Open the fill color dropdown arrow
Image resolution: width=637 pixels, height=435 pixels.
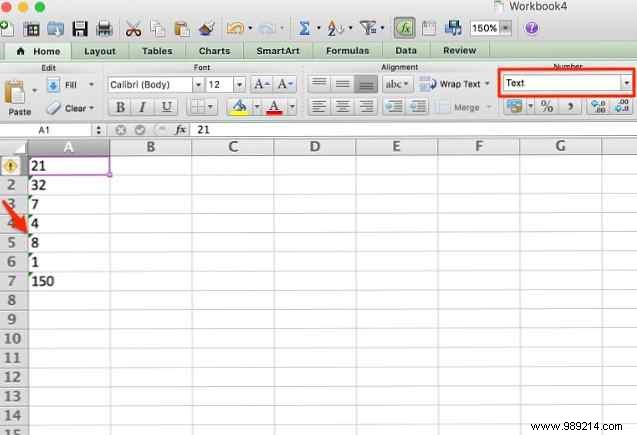tap(257, 107)
